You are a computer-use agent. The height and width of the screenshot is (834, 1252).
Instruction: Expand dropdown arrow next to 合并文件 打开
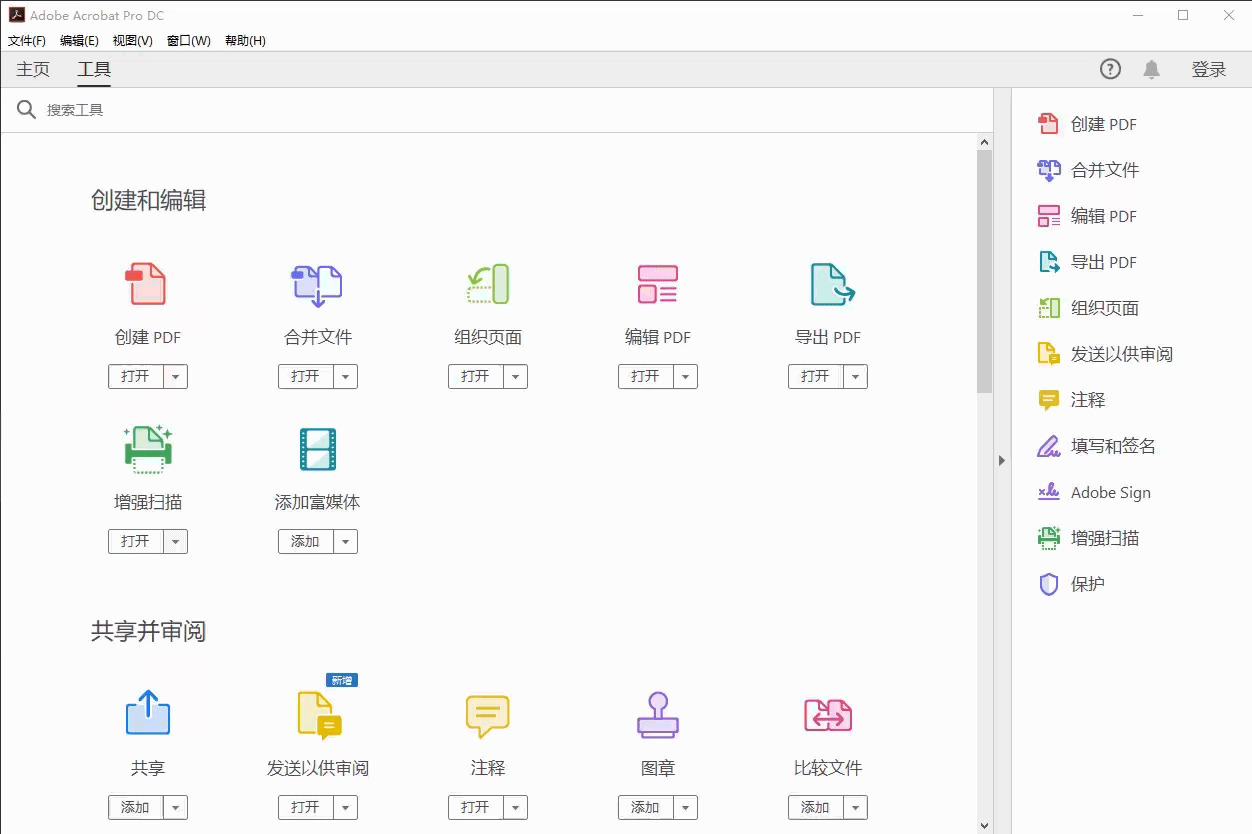coord(345,377)
